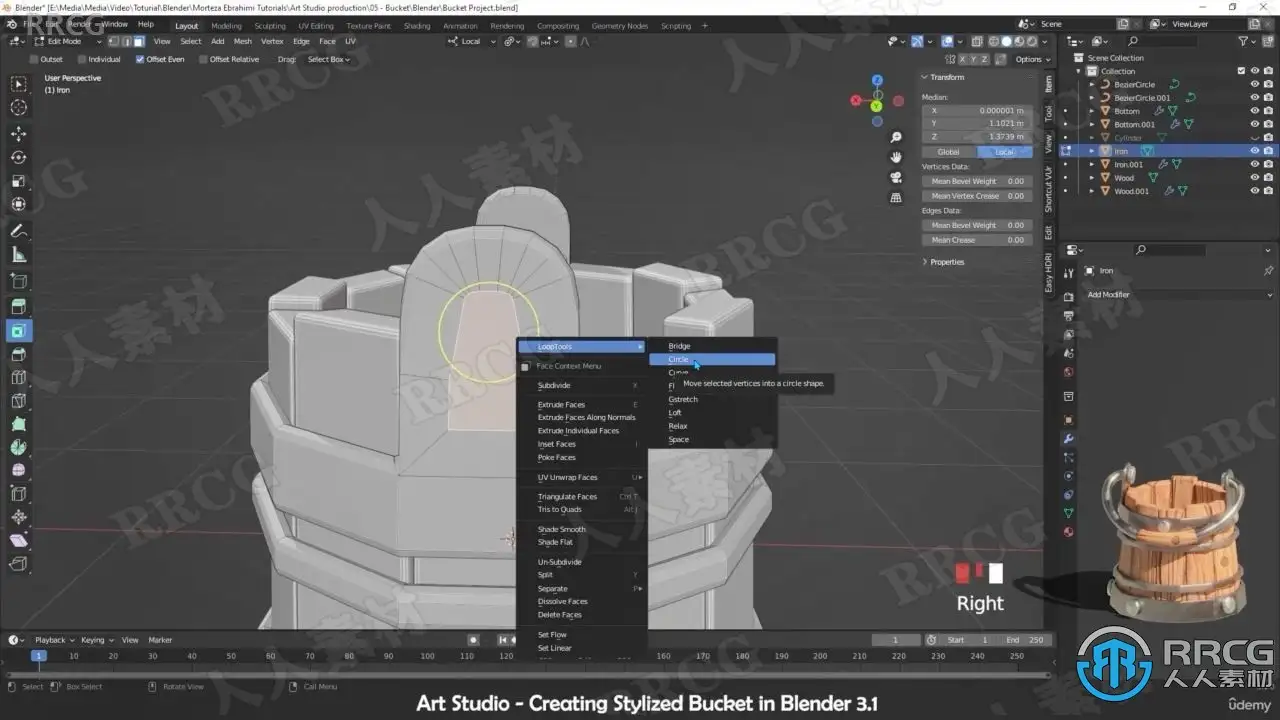Click Relax in LoopTools submenu
This screenshot has height=720, width=1280.
[x=711, y=426]
